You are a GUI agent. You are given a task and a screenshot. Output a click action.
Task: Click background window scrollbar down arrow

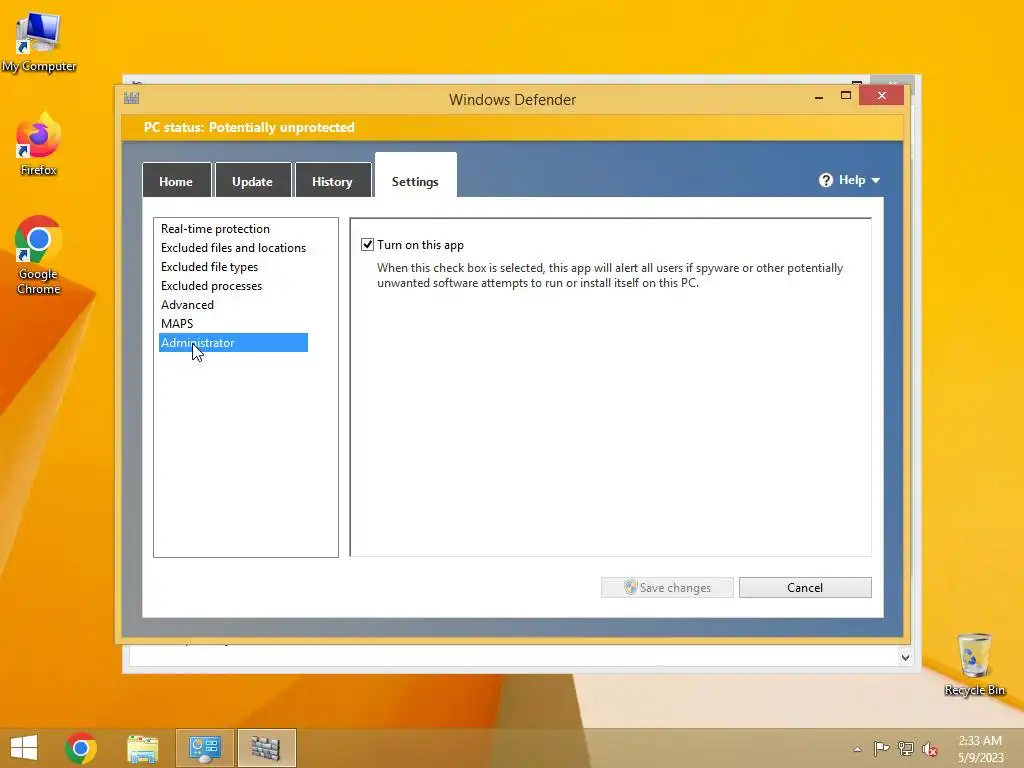coord(905,658)
